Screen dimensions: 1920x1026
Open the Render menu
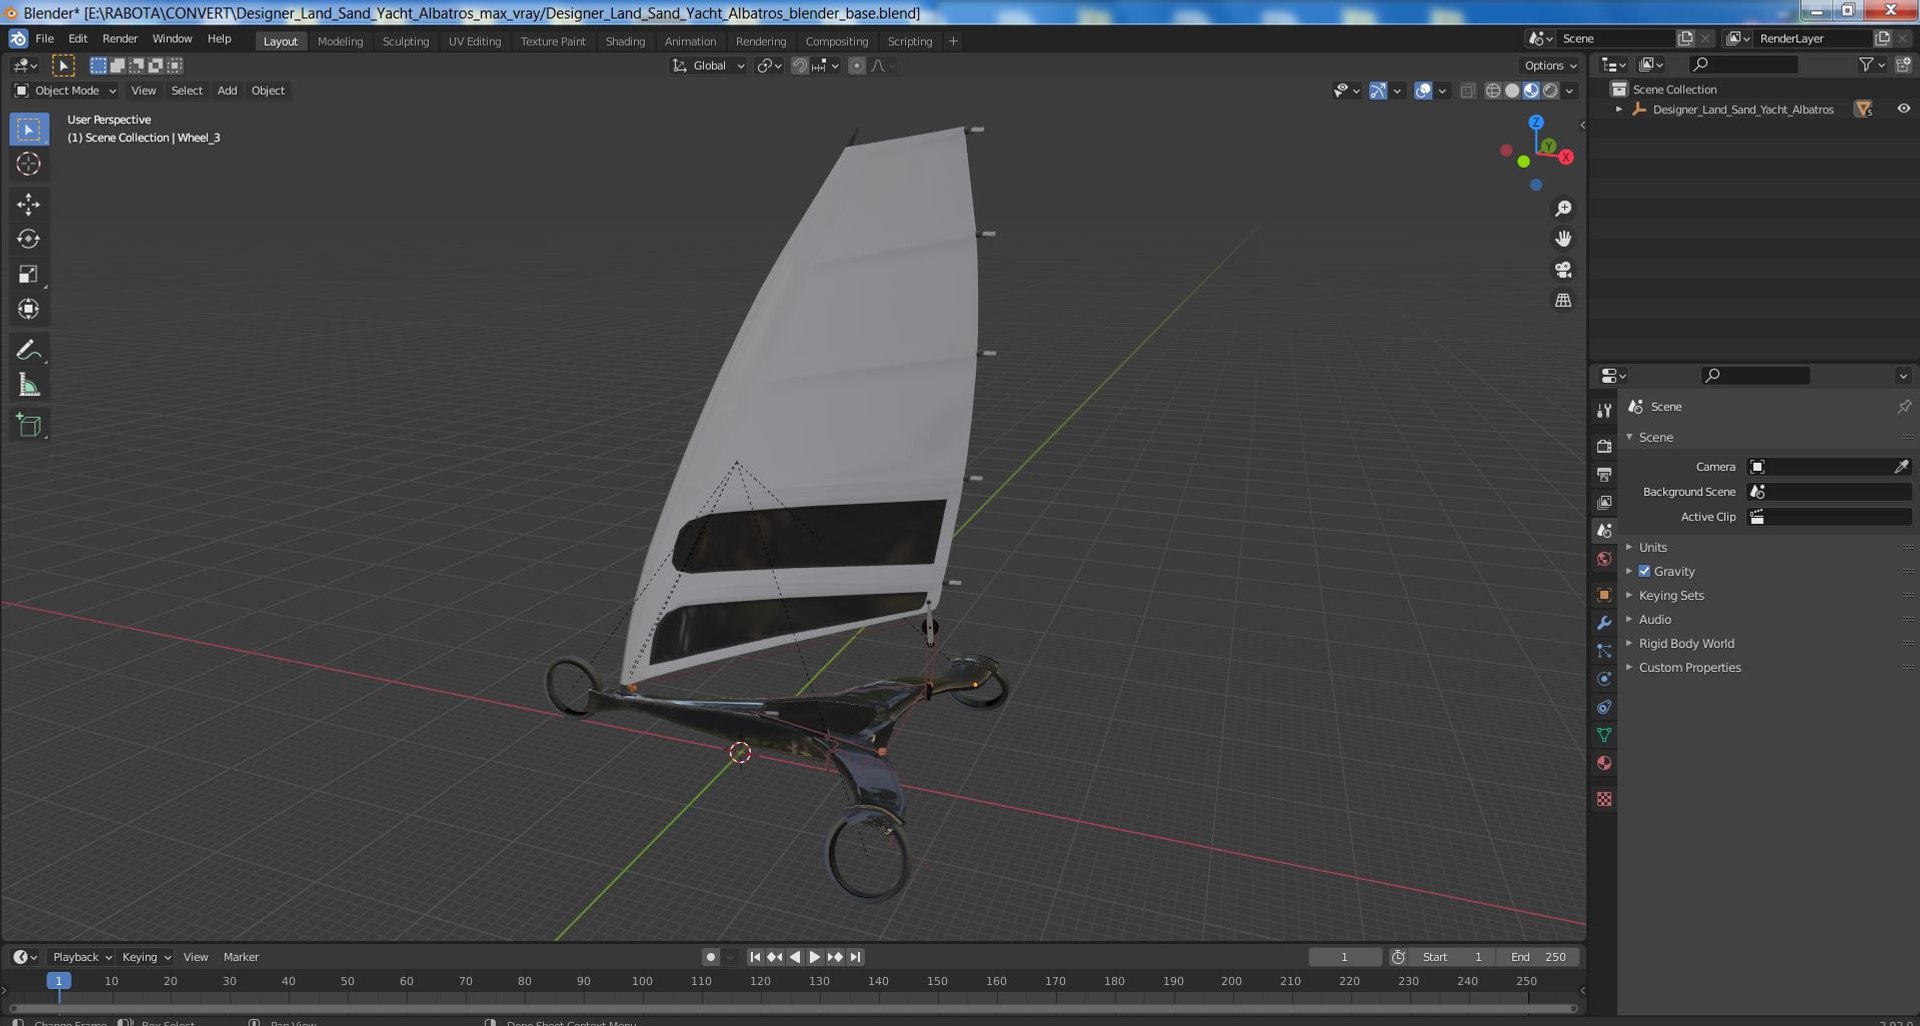tap(120, 39)
